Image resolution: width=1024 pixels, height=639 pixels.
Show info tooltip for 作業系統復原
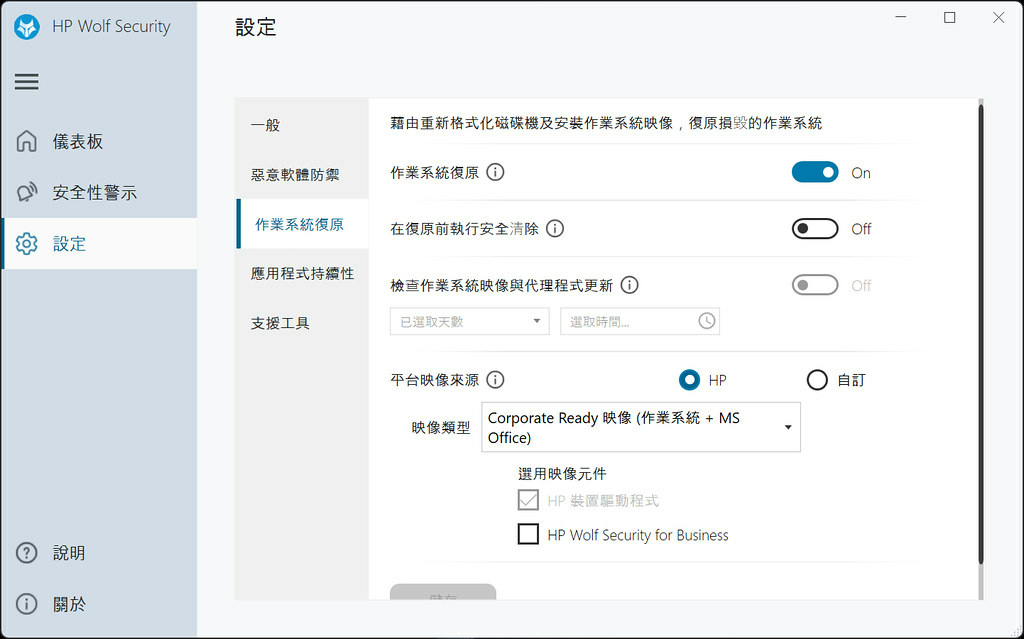point(496,172)
